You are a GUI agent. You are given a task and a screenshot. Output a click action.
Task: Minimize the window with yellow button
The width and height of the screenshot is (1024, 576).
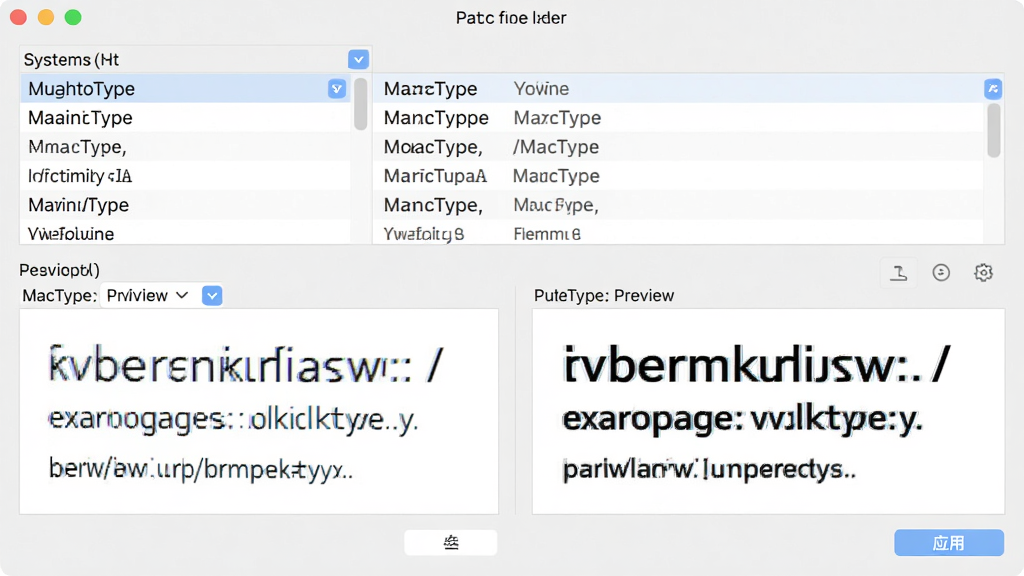pos(46,18)
